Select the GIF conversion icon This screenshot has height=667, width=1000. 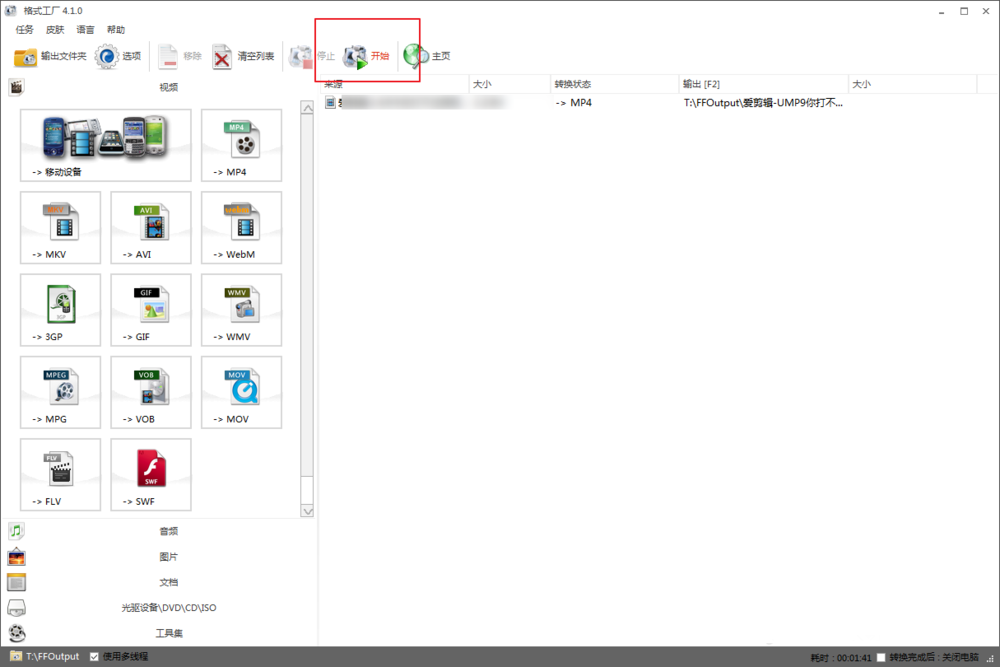[151, 310]
